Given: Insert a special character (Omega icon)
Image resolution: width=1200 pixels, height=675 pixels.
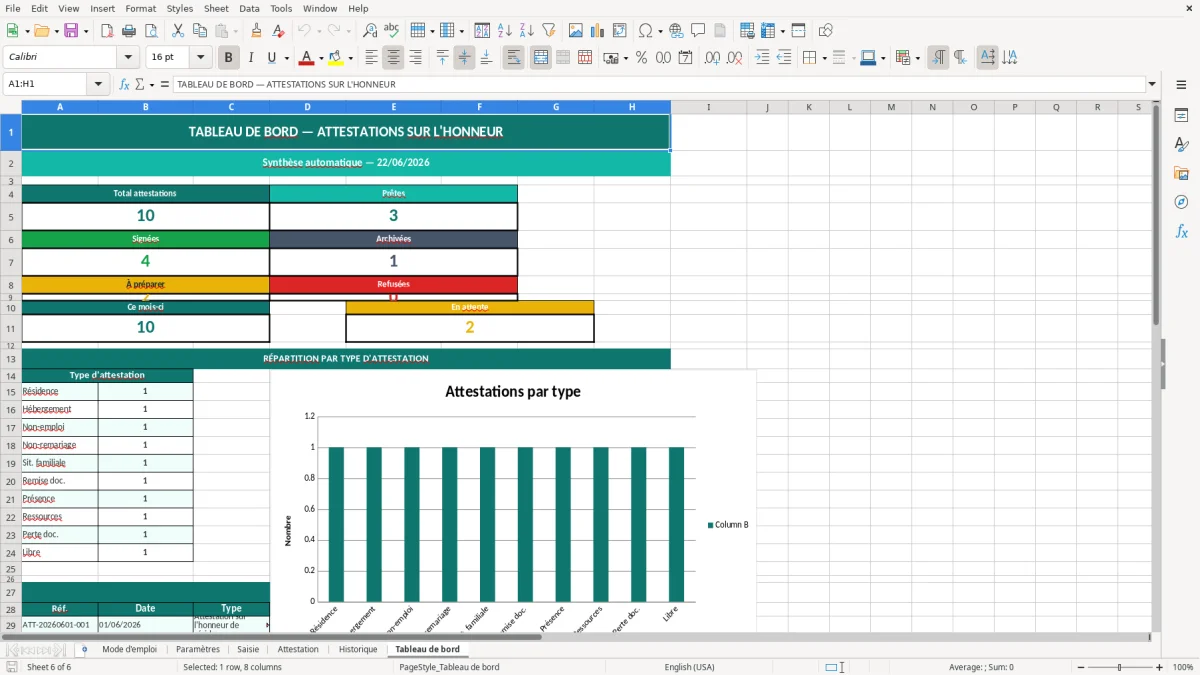Looking at the screenshot, I should (645, 31).
